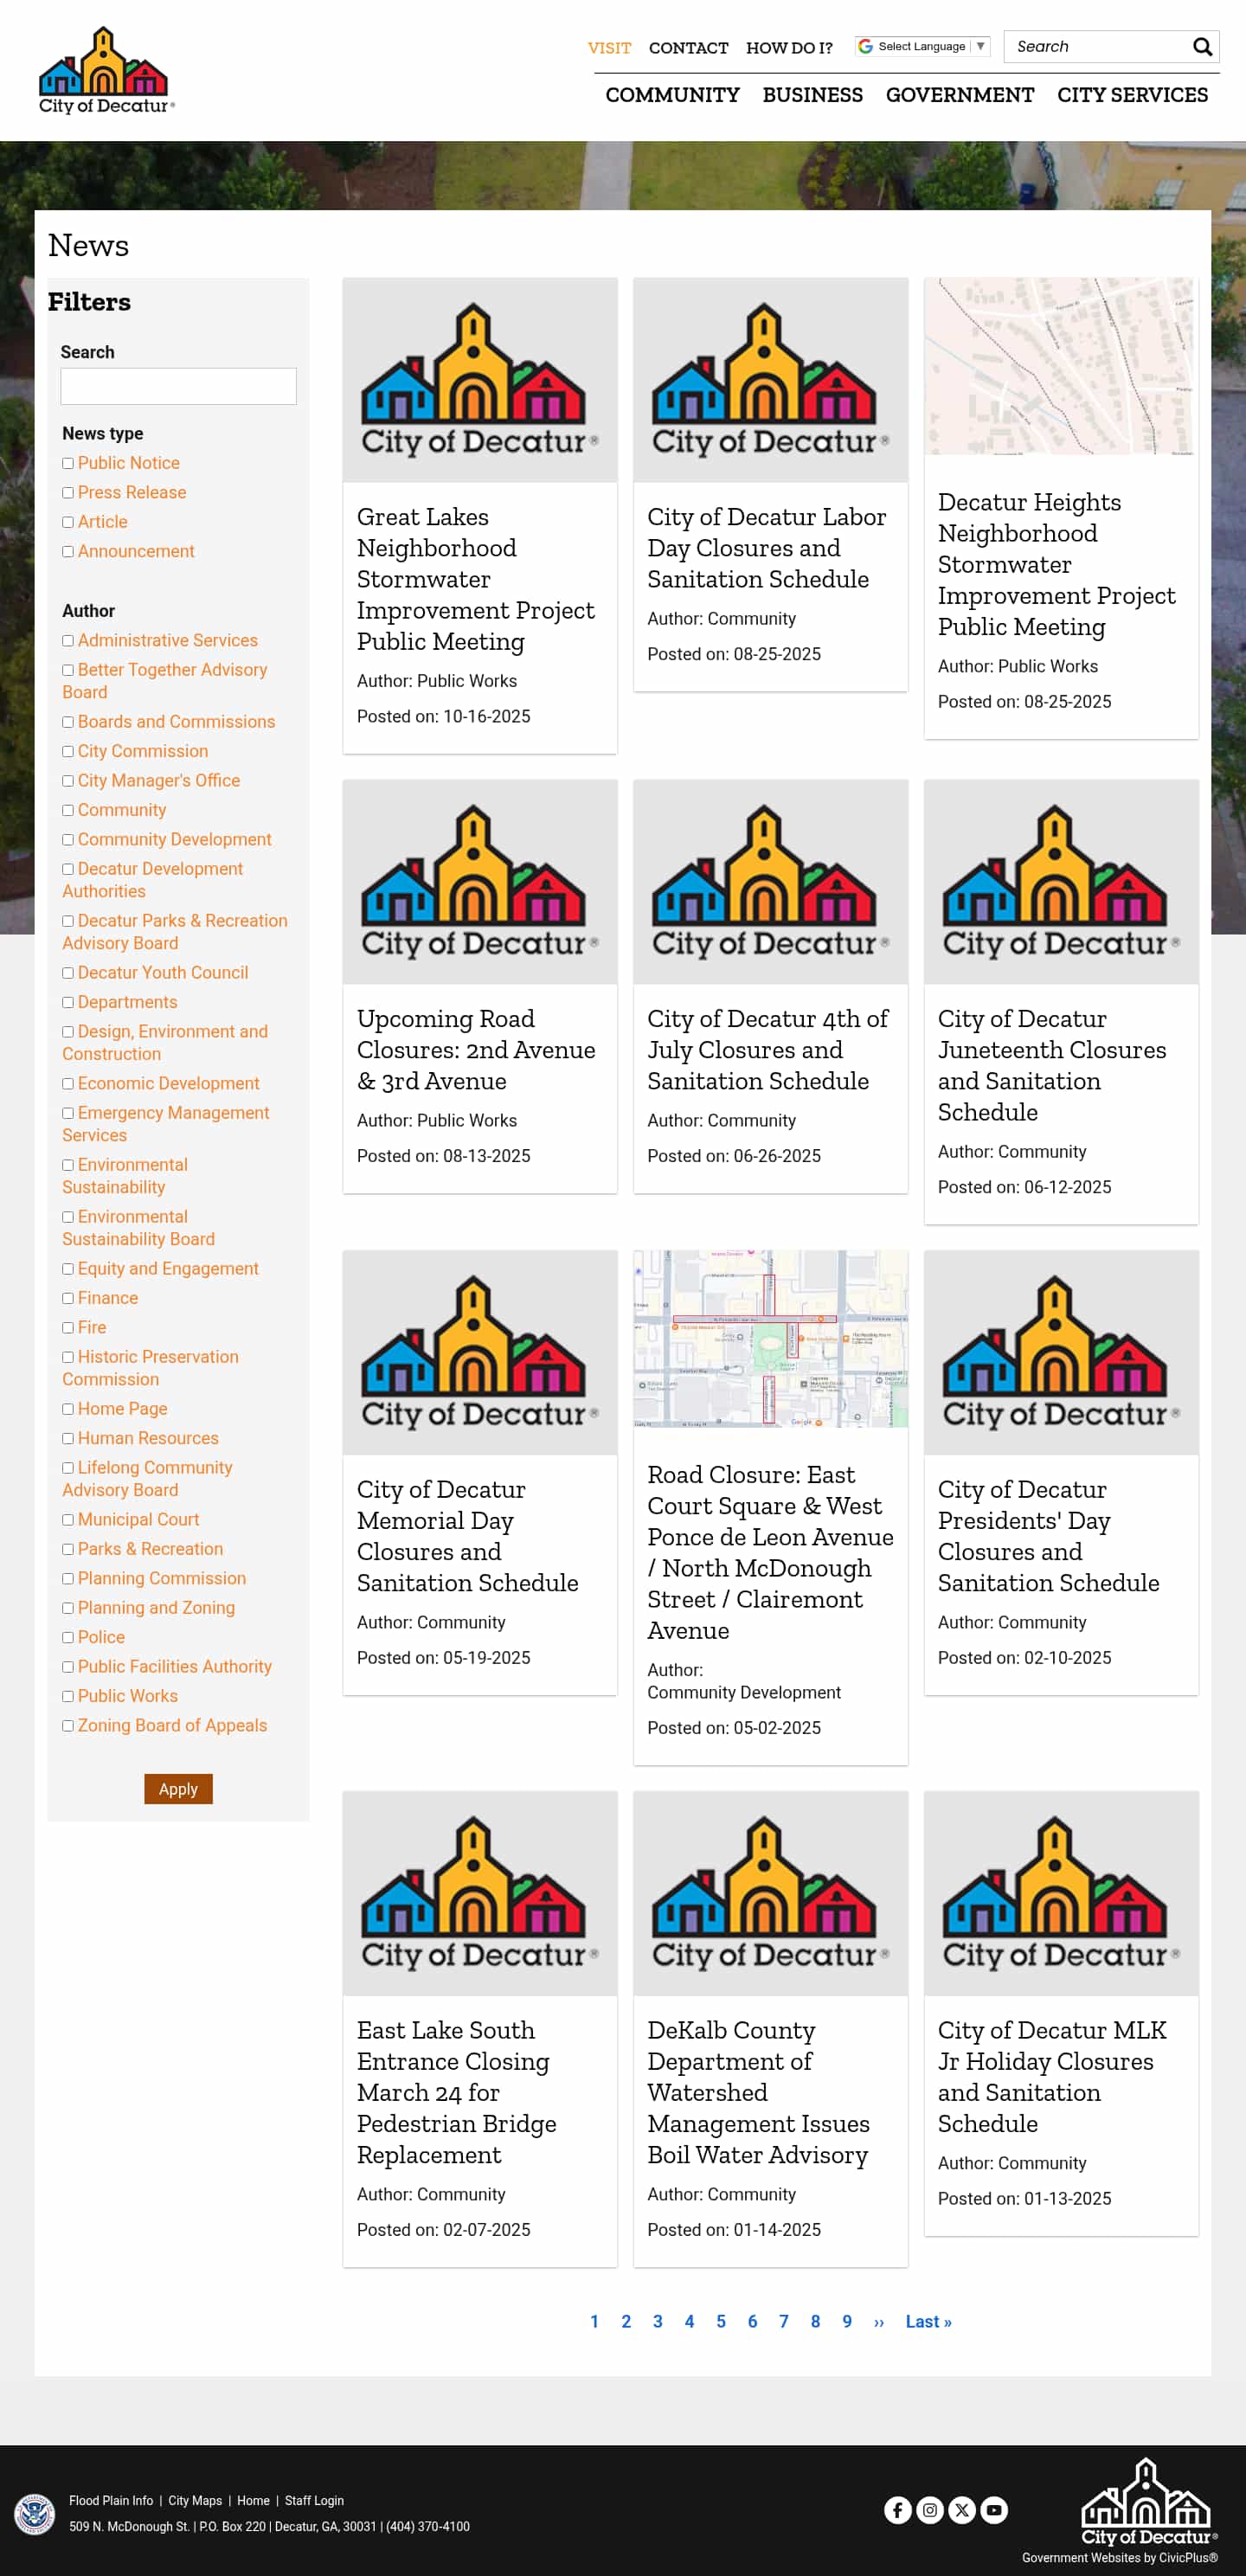Check the Fire author filter
Image resolution: width=1246 pixels, height=2576 pixels.
(x=68, y=1328)
